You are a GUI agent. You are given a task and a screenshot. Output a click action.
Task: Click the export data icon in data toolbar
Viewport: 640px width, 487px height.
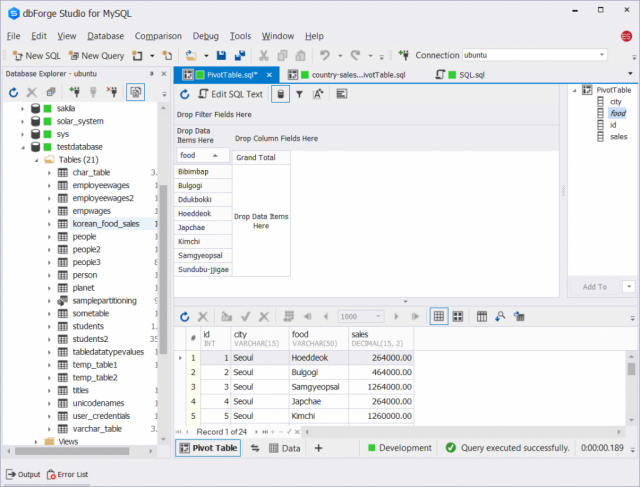point(519,316)
